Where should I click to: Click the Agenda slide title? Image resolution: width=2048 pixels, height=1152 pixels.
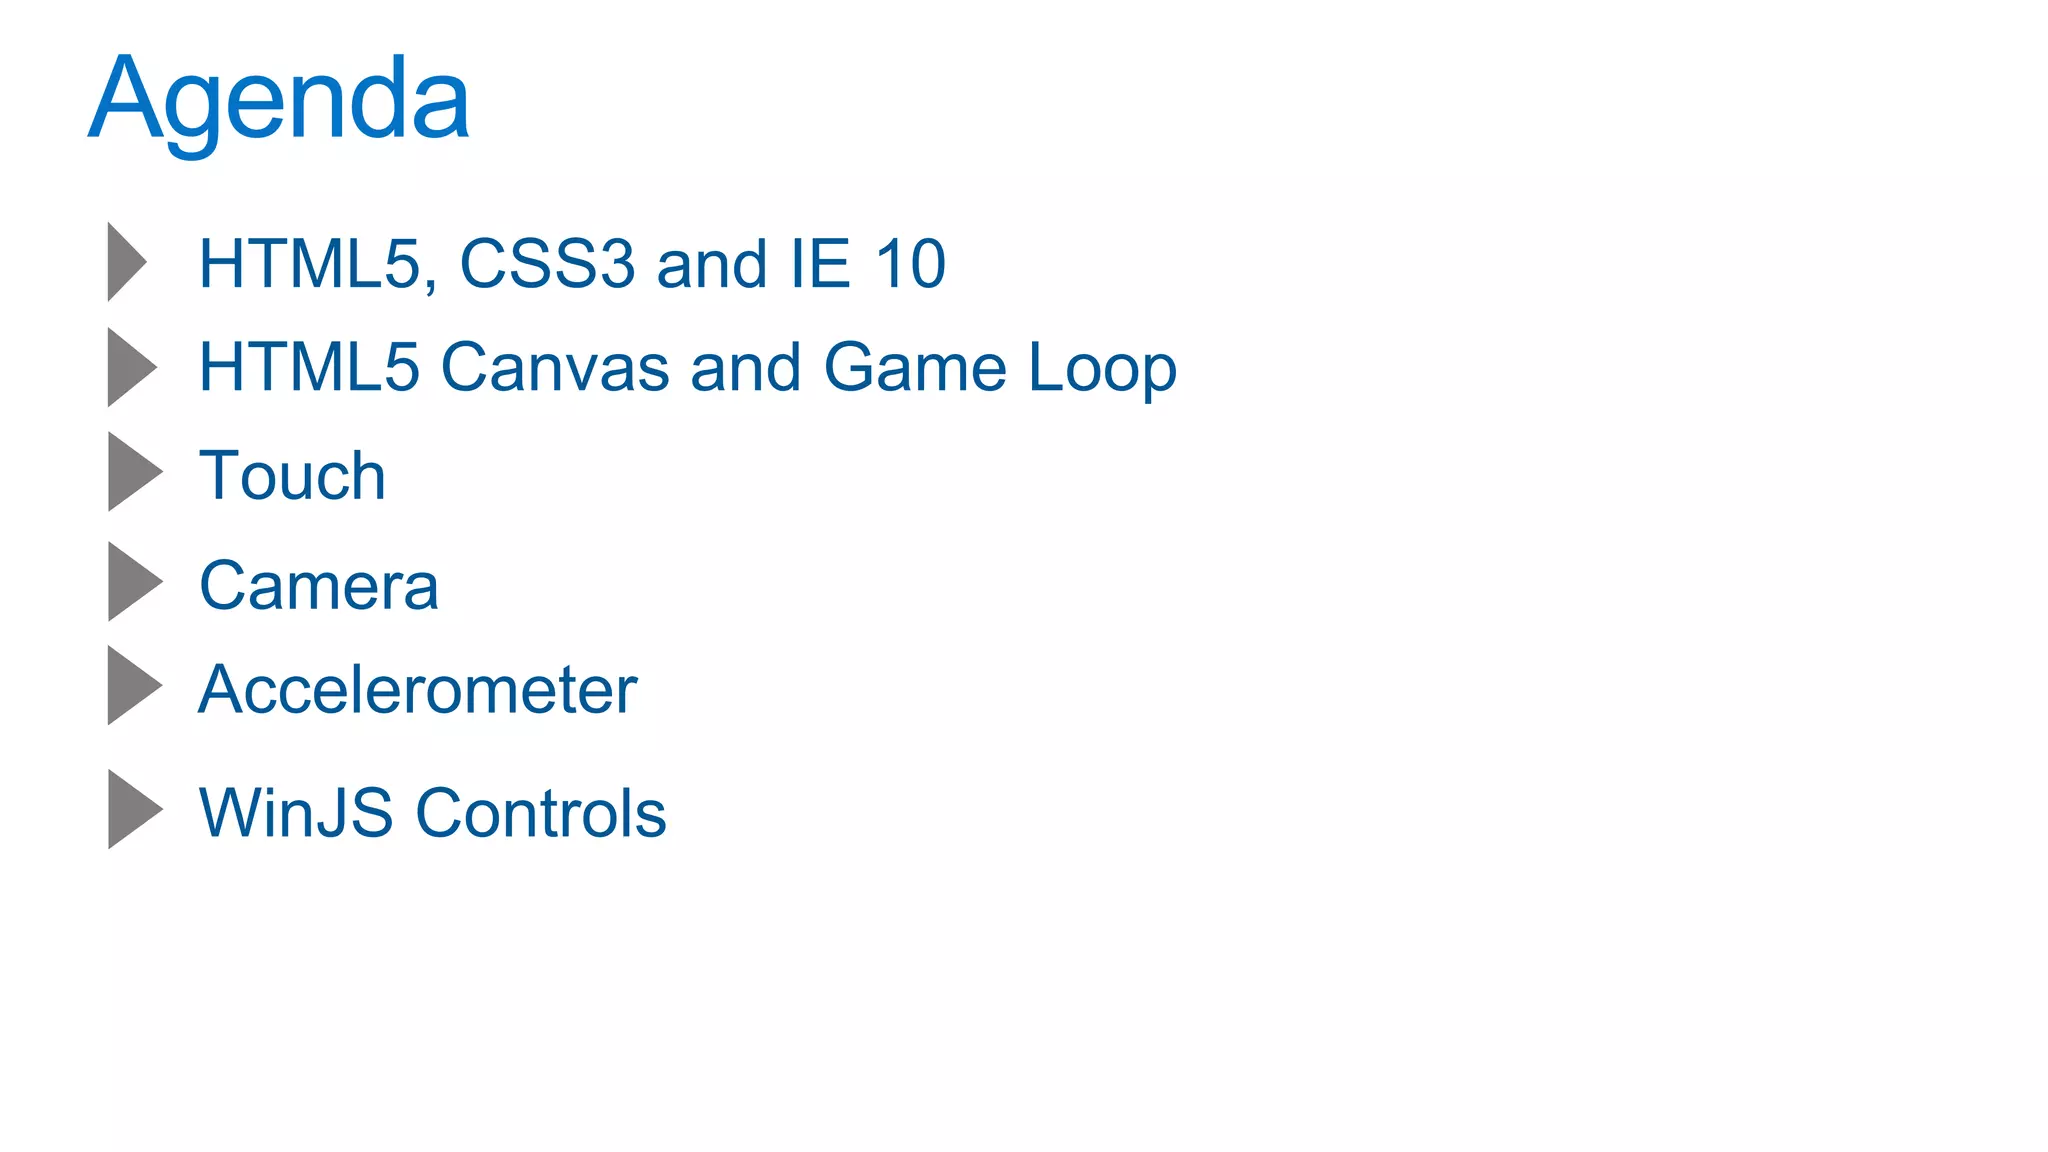[279, 100]
